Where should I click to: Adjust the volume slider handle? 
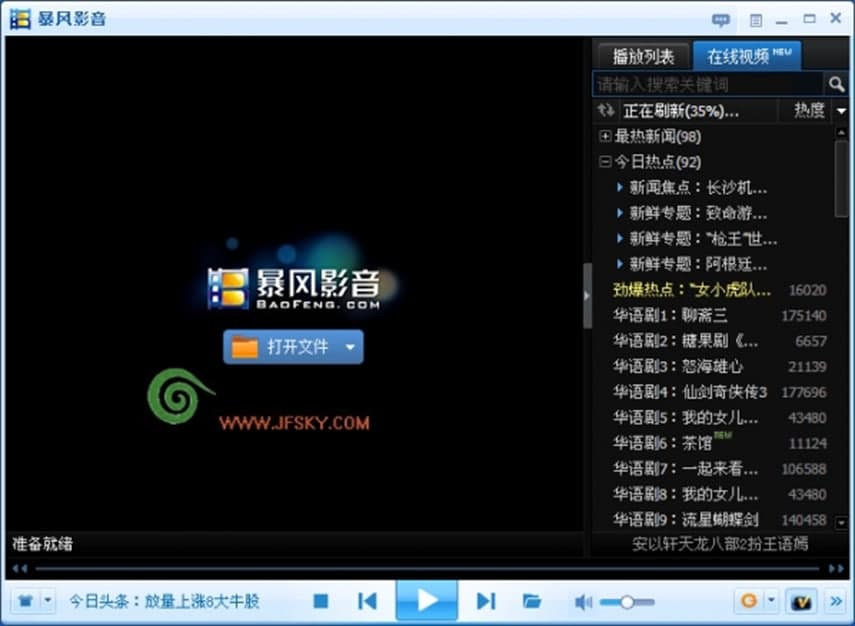[625, 601]
